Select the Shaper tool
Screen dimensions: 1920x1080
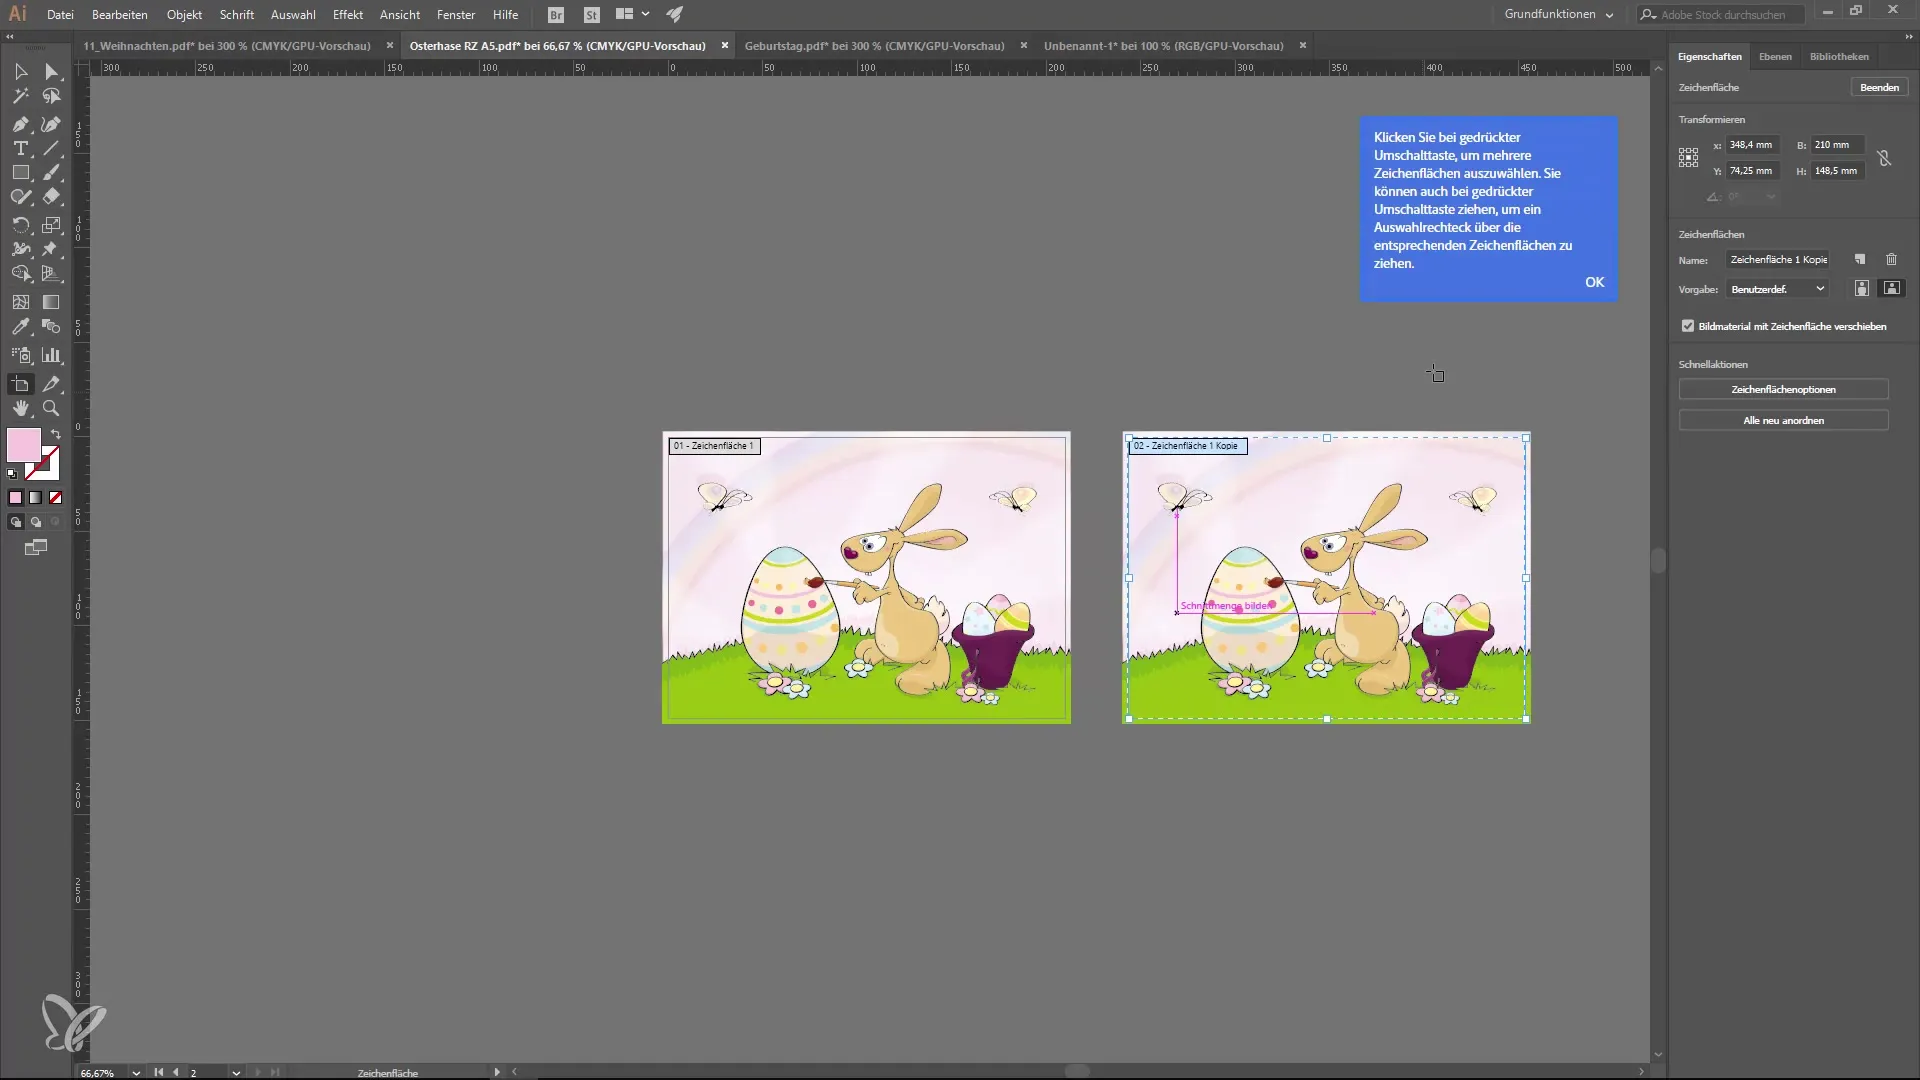pos(20,197)
